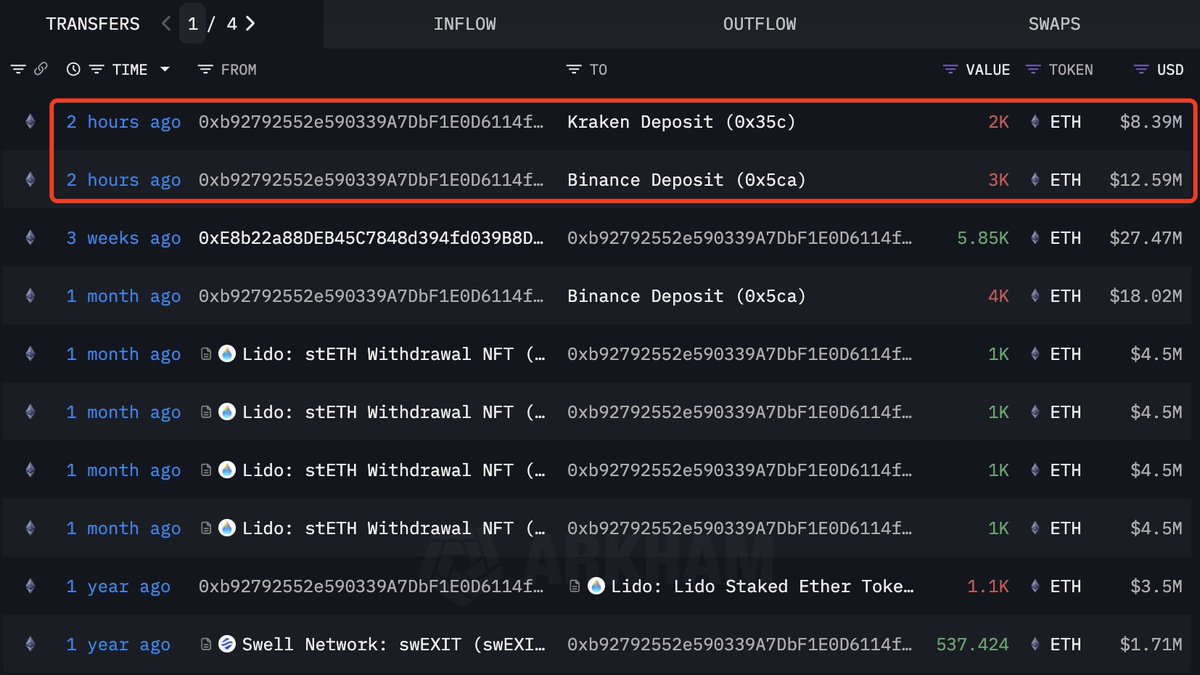Open the TO column filter icon

574,69
